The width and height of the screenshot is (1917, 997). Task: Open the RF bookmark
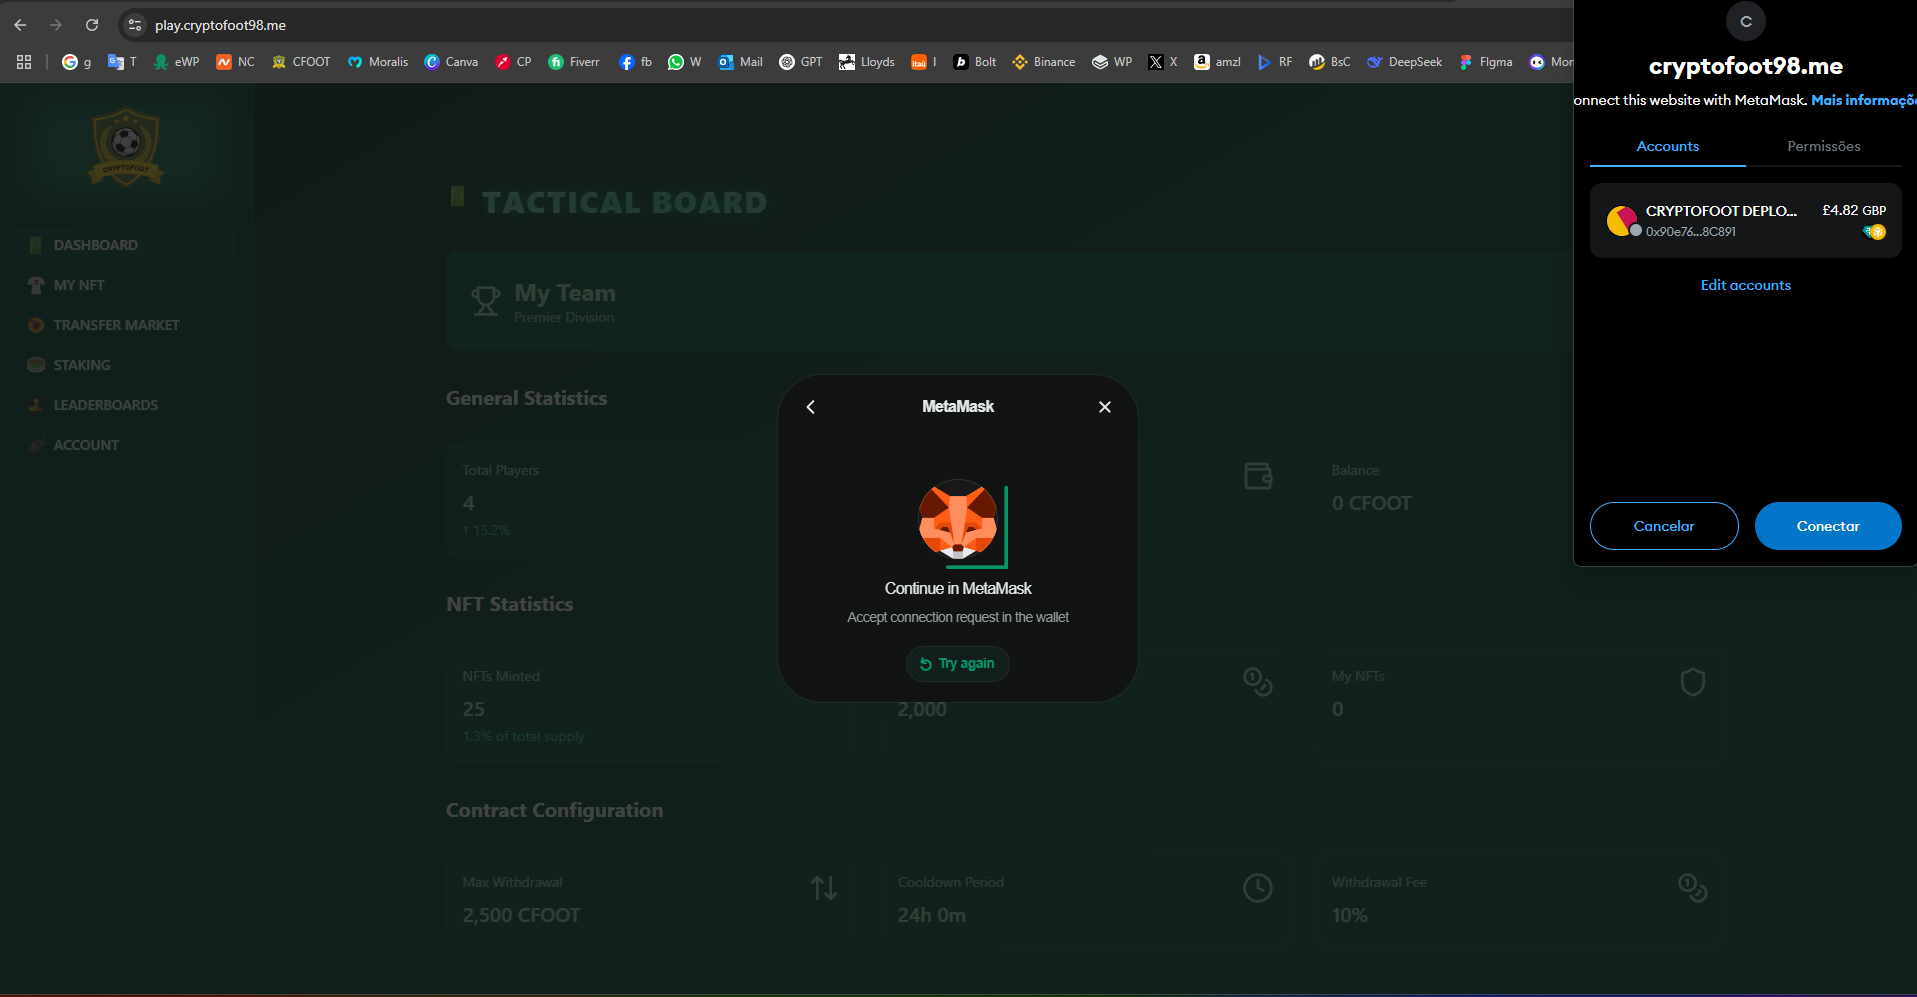(1275, 62)
